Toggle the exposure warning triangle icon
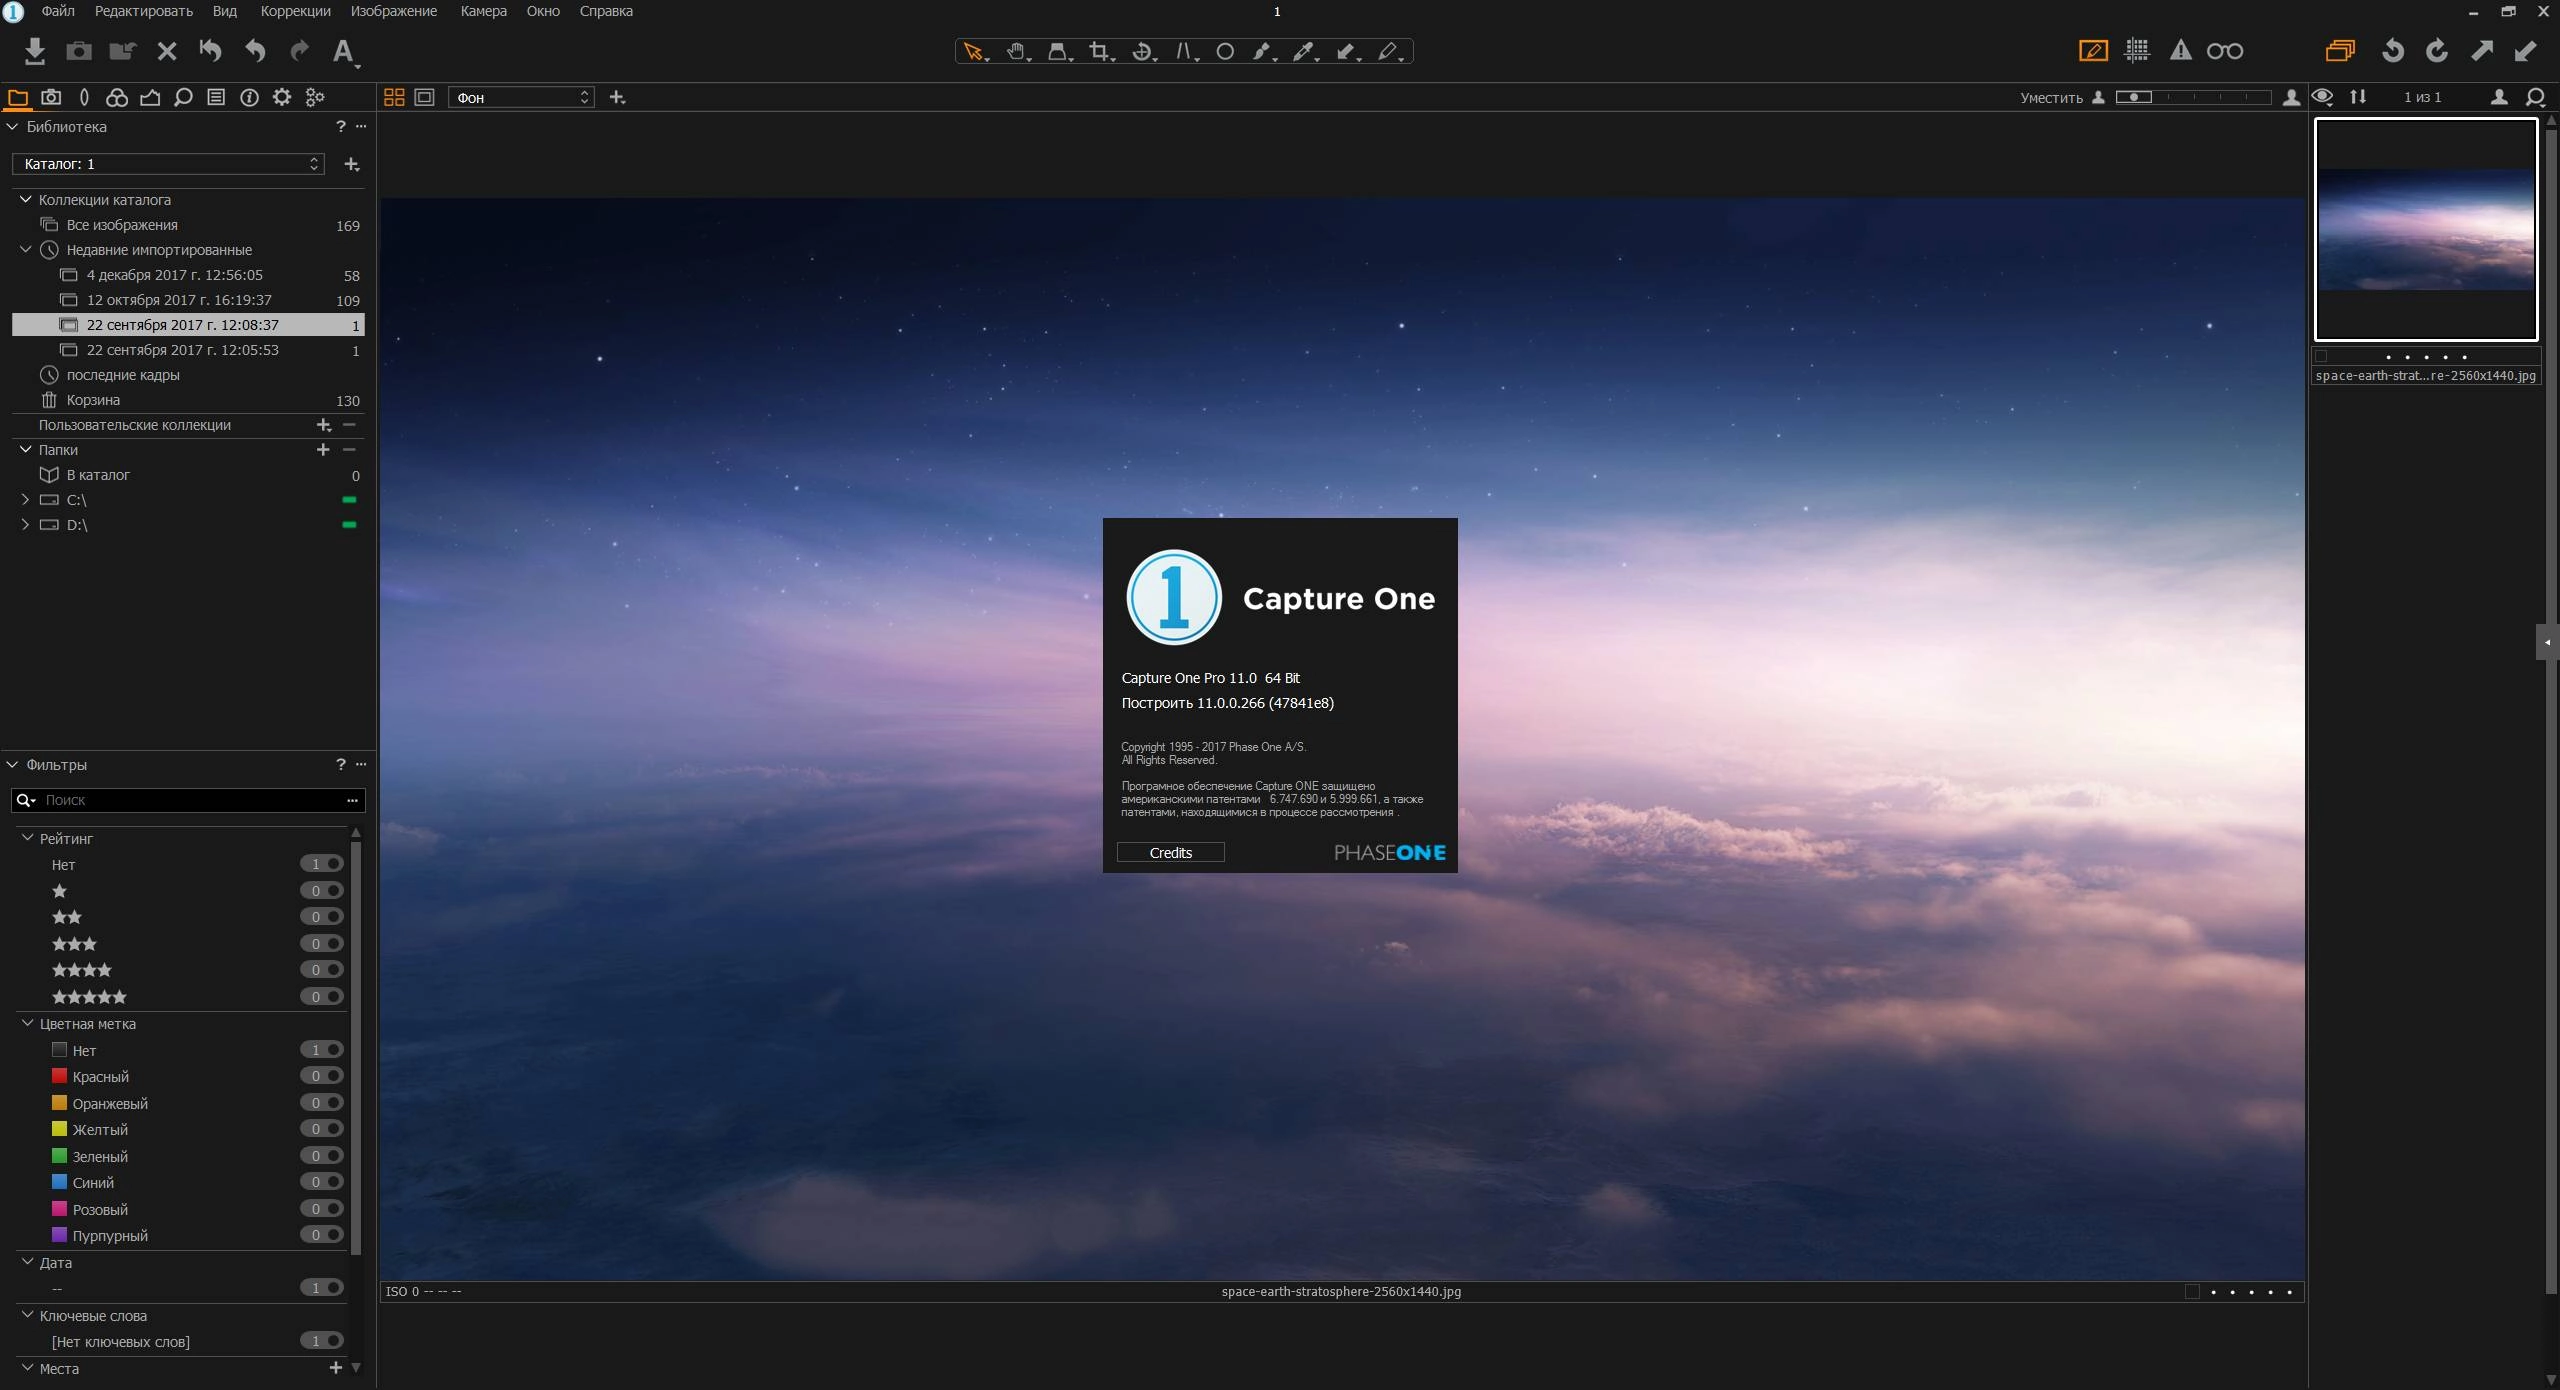This screenshot has height=1390, width=2560. (2181, 51)
